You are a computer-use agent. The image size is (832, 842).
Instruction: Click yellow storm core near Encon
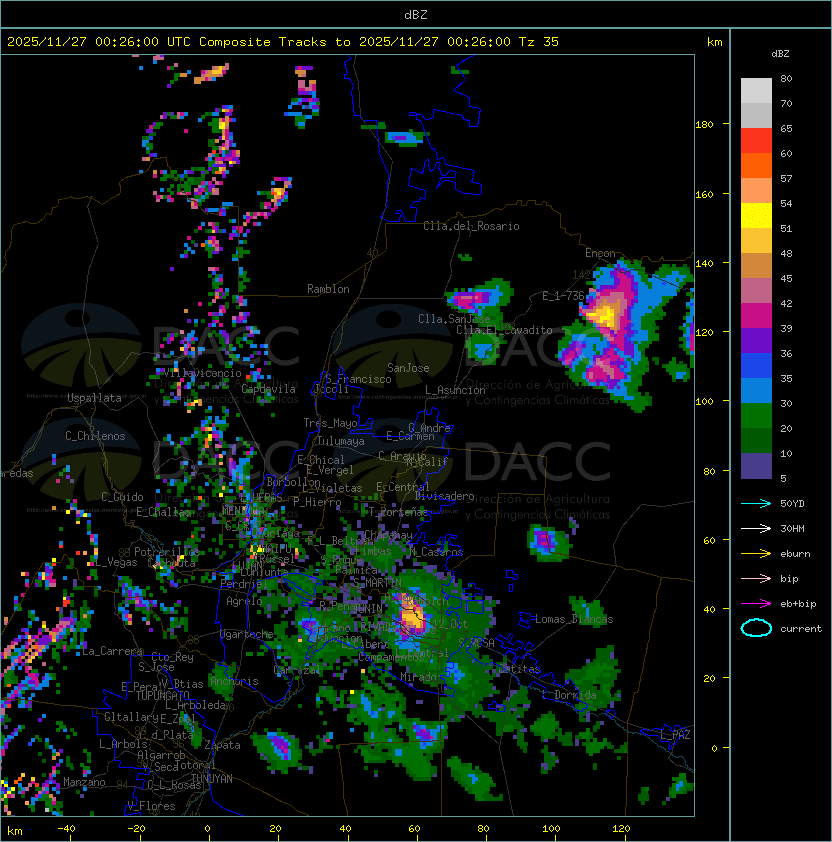[x=604, y=314]
